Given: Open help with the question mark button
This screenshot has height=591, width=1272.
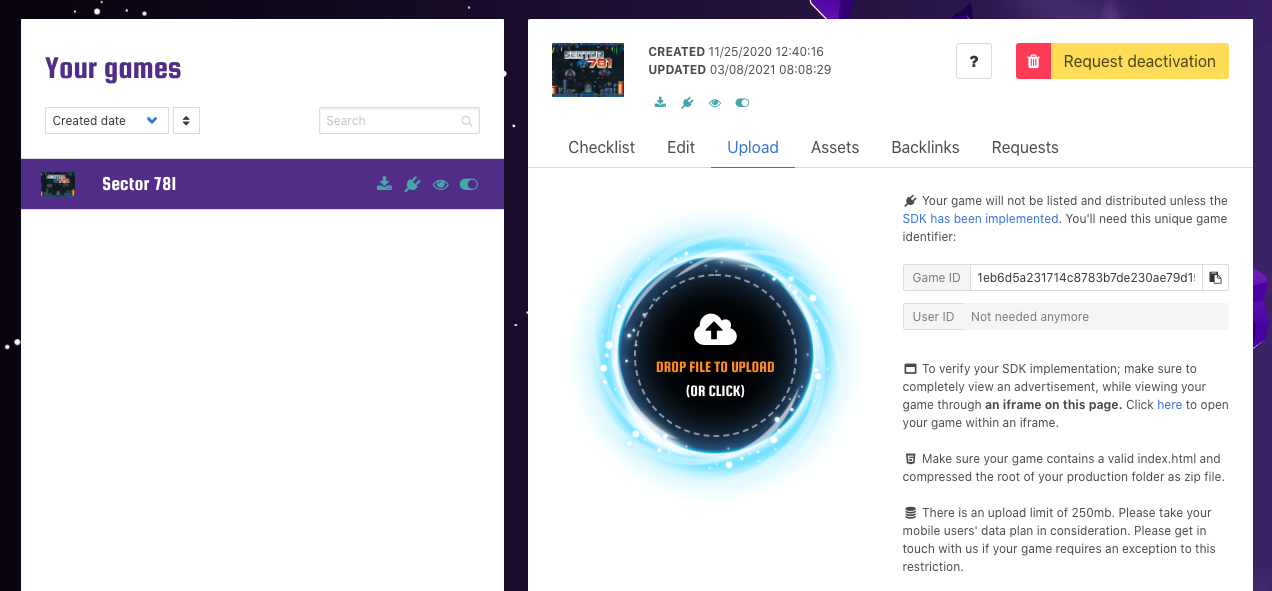Looking at the screenshot, I should 974,61.
